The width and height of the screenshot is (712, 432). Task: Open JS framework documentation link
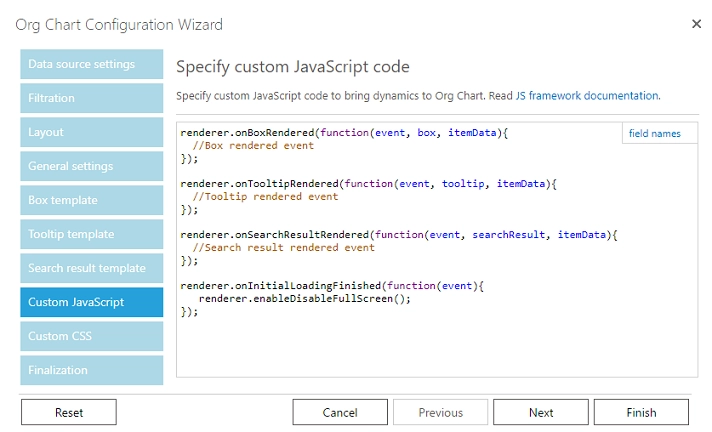click(x=588, y=96)
